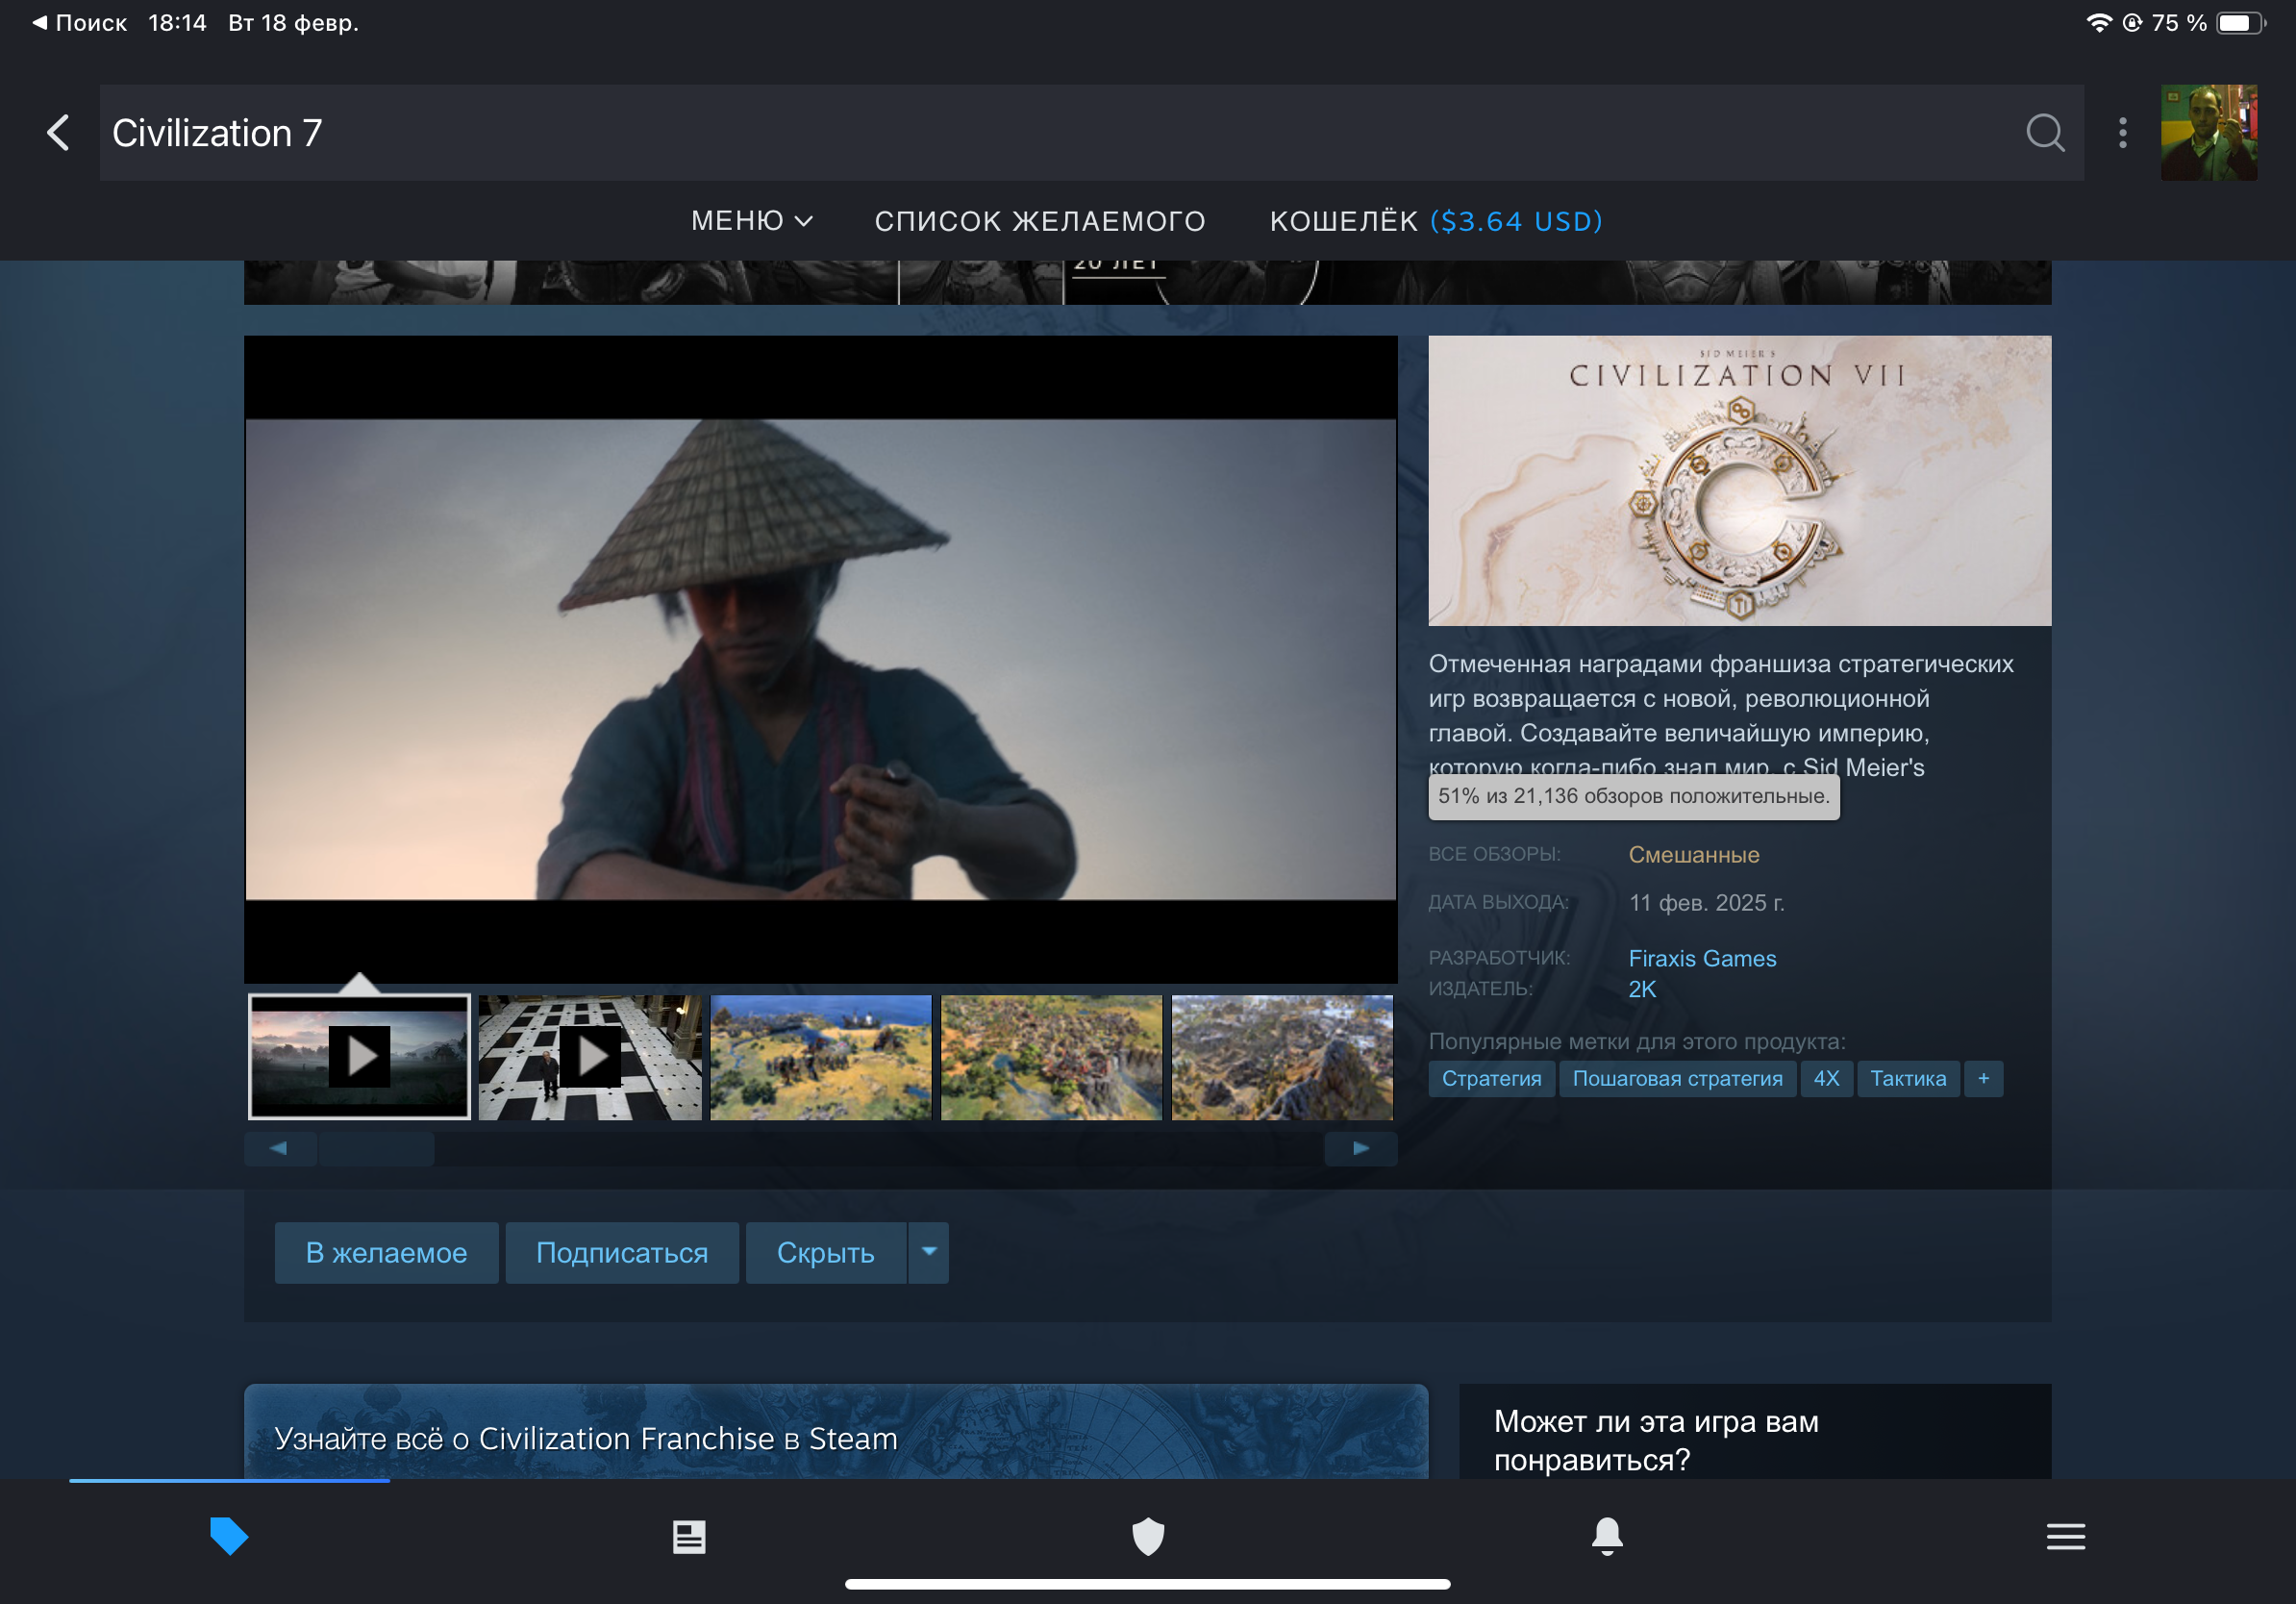
Task: Open the hamburger menu icon tab
Action: point(2065,1535)
